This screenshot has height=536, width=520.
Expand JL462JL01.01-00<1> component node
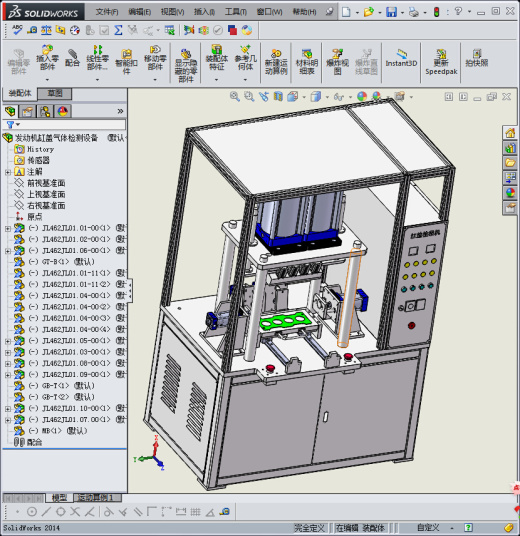coord(8,228)
